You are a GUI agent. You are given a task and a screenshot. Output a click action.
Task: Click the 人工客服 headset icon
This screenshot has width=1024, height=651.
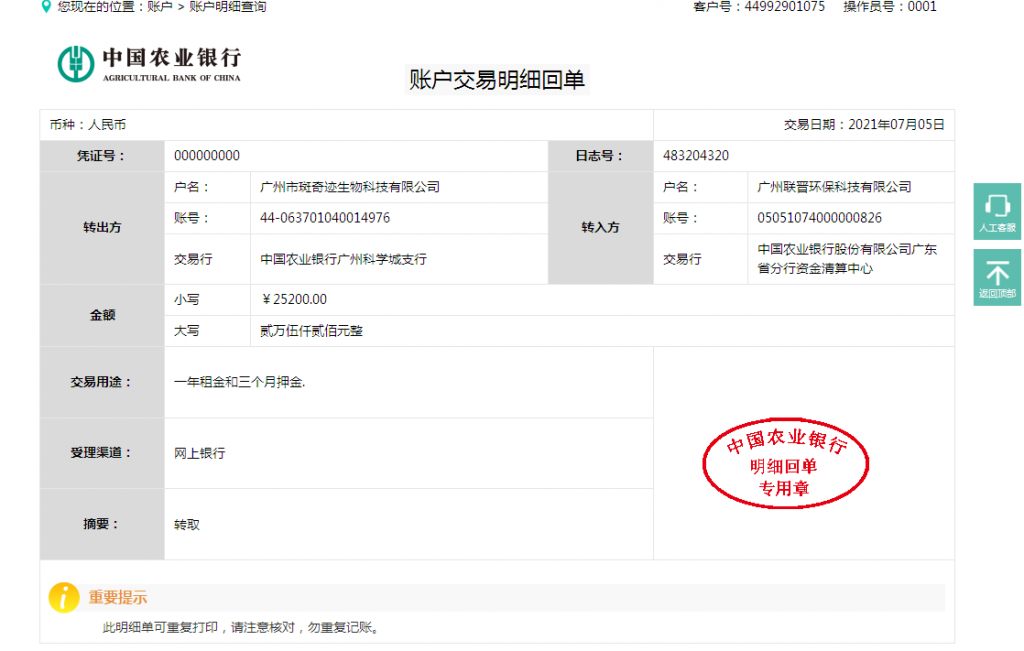[997, 210]
